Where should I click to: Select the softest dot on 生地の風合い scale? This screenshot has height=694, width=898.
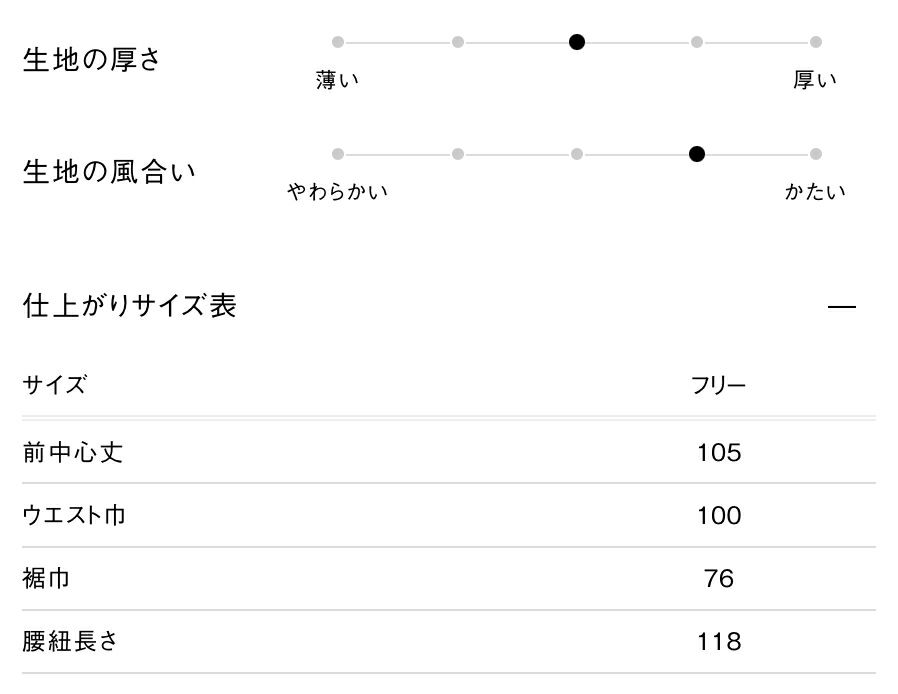pos(338,154)
